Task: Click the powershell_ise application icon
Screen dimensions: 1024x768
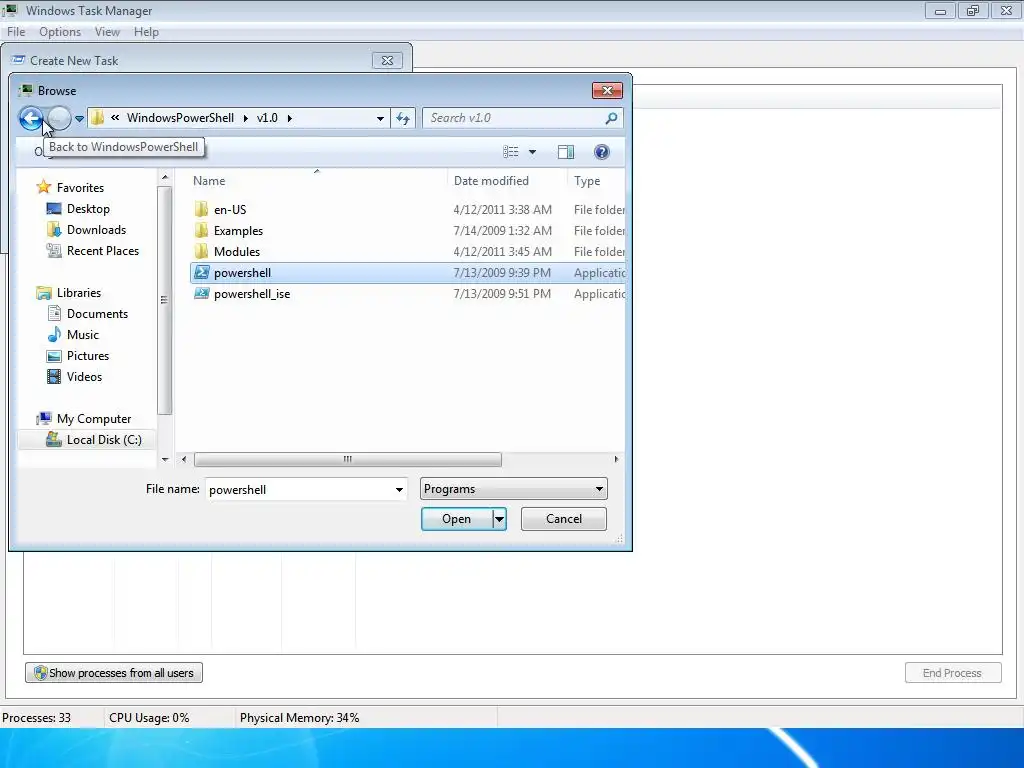Action: tap(202, 294)
